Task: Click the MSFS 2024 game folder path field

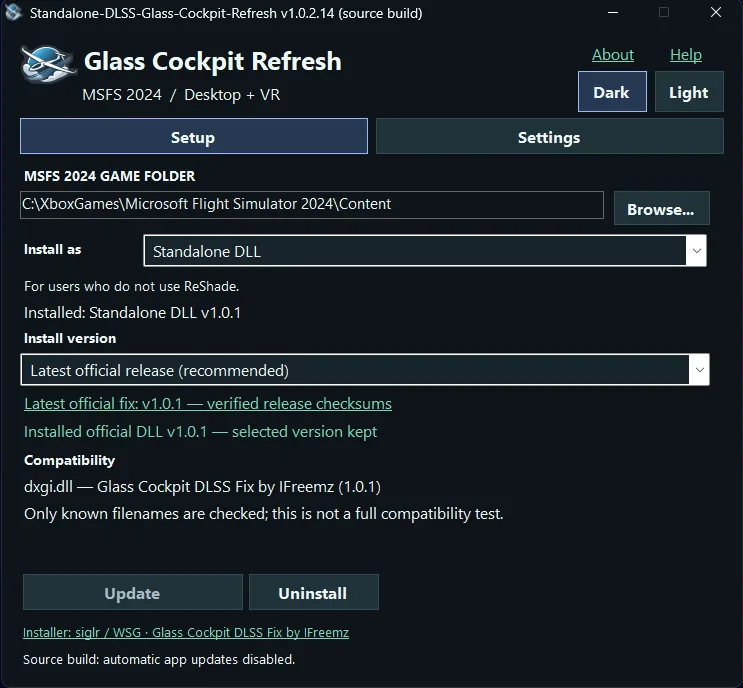Action: click(x=312, y=205)
